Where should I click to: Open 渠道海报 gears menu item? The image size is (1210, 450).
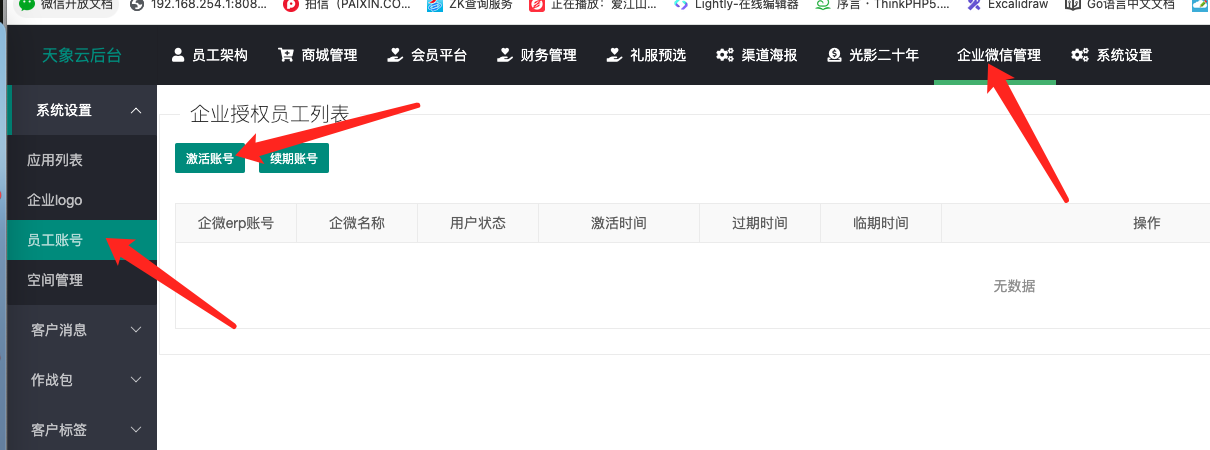[x=756, y=55]
